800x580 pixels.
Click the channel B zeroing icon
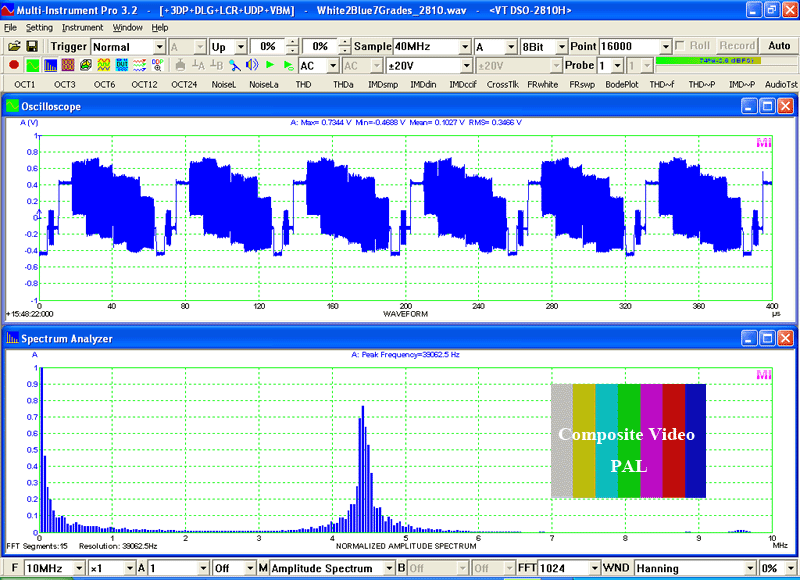point(216,65)
